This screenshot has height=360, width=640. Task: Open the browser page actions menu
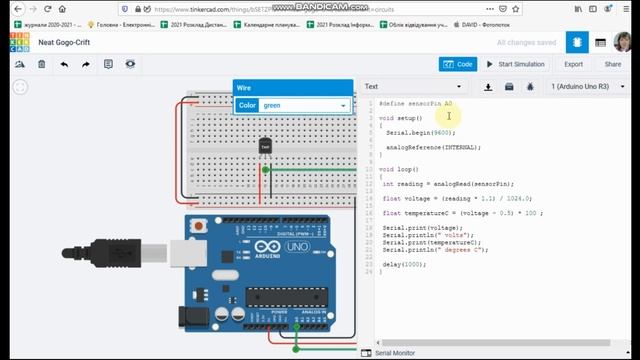490,9
